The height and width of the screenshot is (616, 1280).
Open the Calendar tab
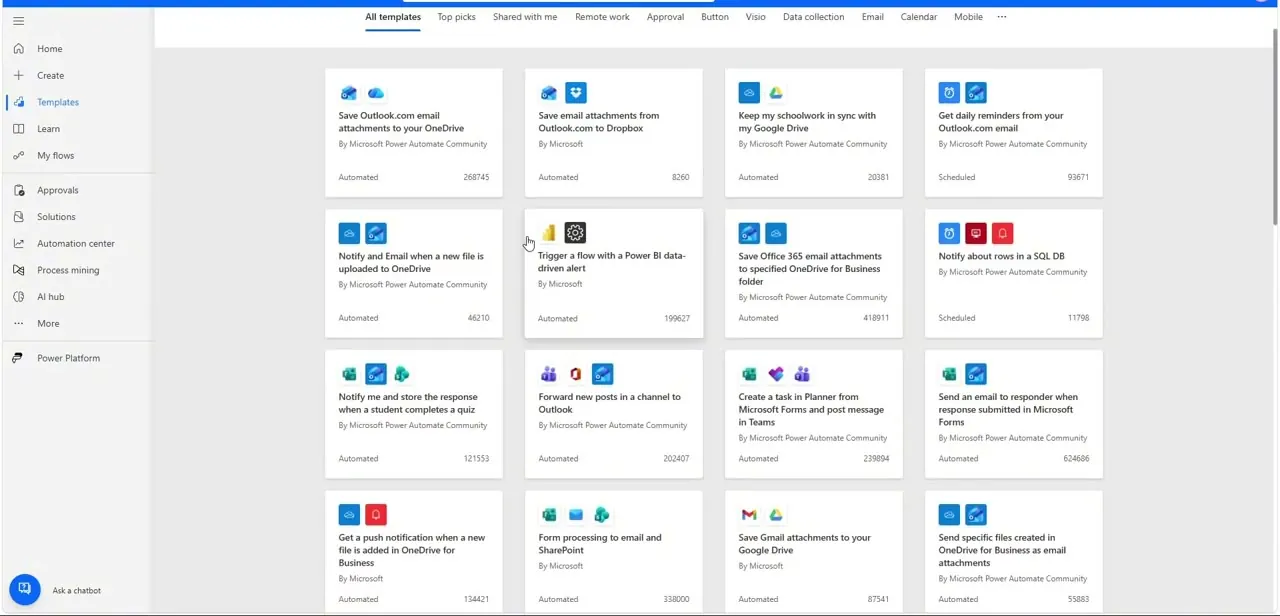coord(919,17)
